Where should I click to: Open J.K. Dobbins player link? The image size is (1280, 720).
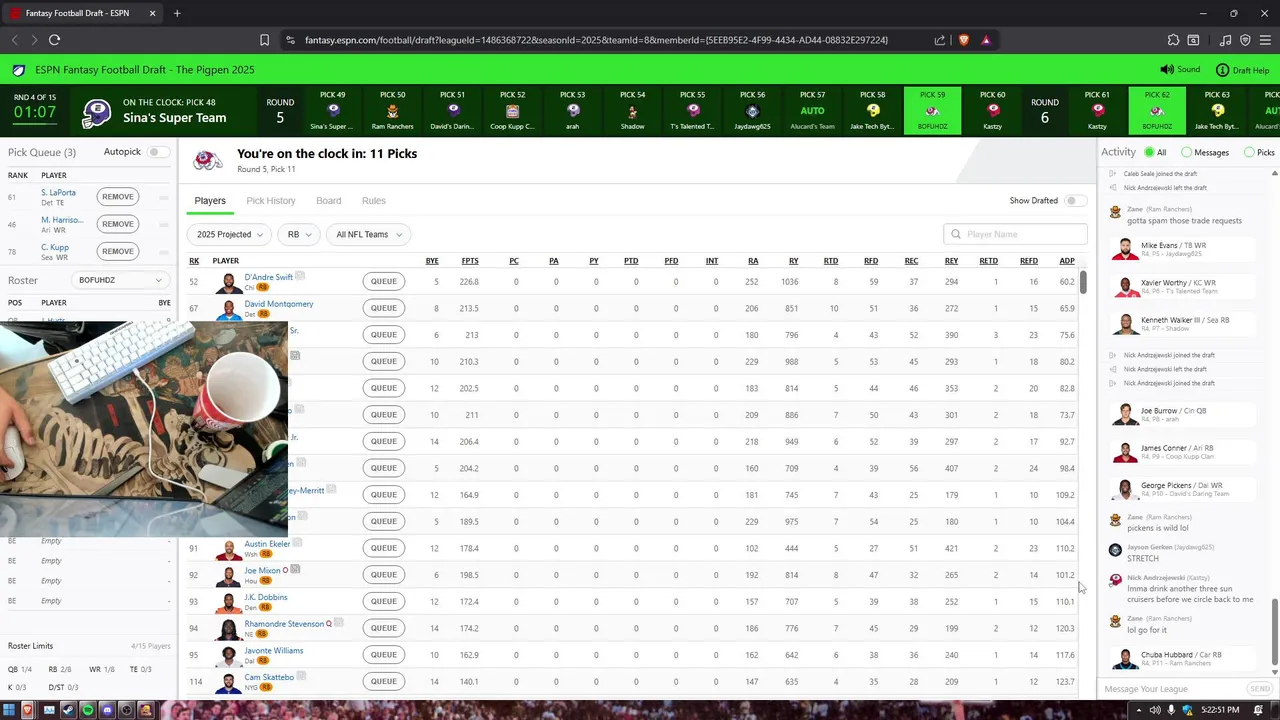[266, 597]
